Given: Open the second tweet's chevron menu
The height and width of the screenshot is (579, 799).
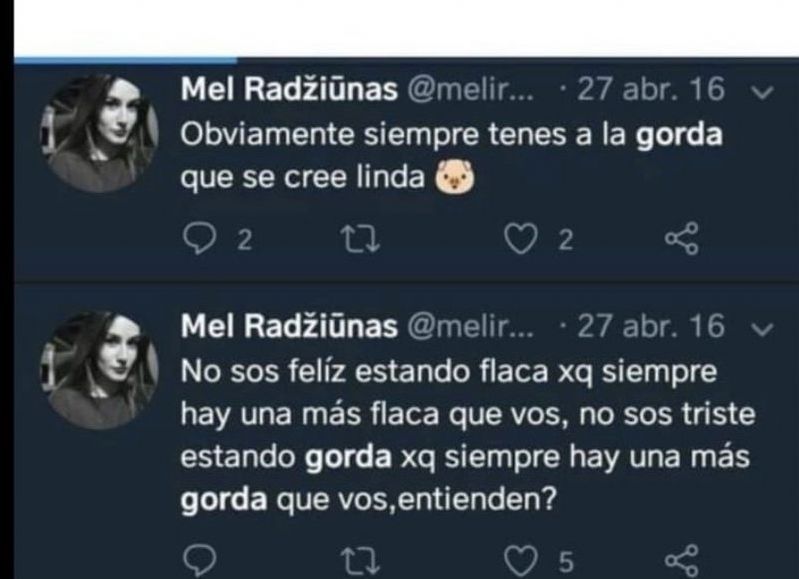Looking at the screenshot, I should (x=762, y=330).
